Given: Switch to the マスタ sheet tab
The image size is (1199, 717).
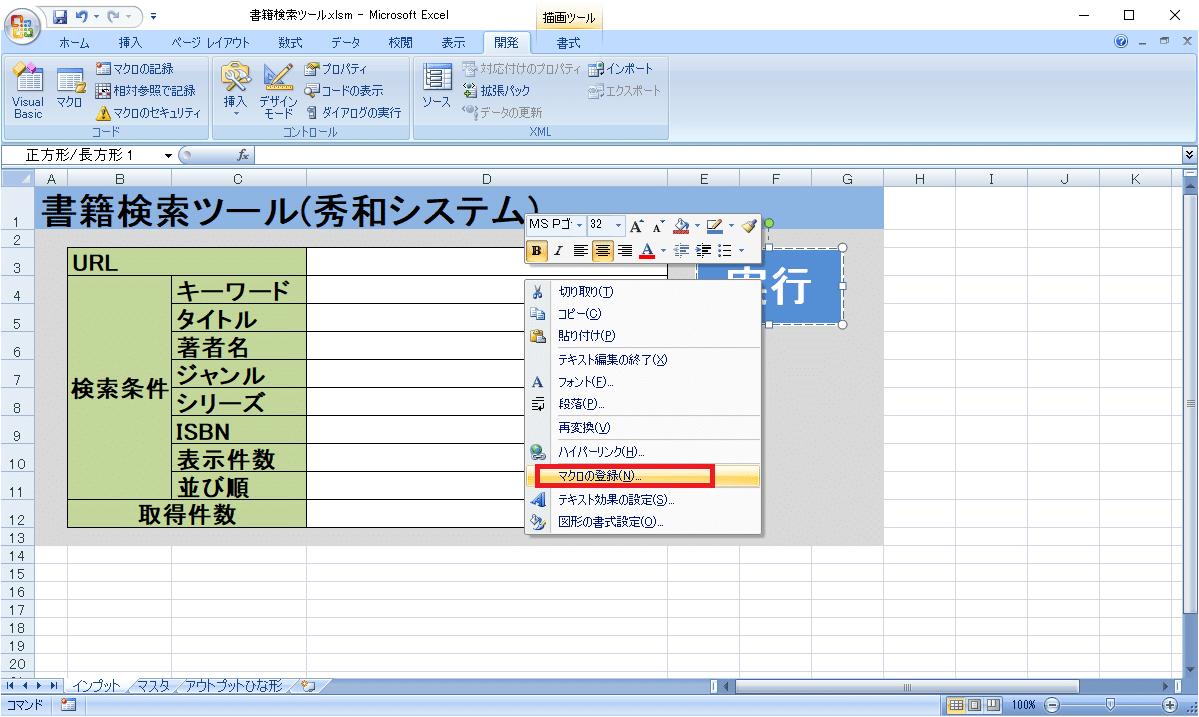Looking at the screenshot, I should point(154,686).
